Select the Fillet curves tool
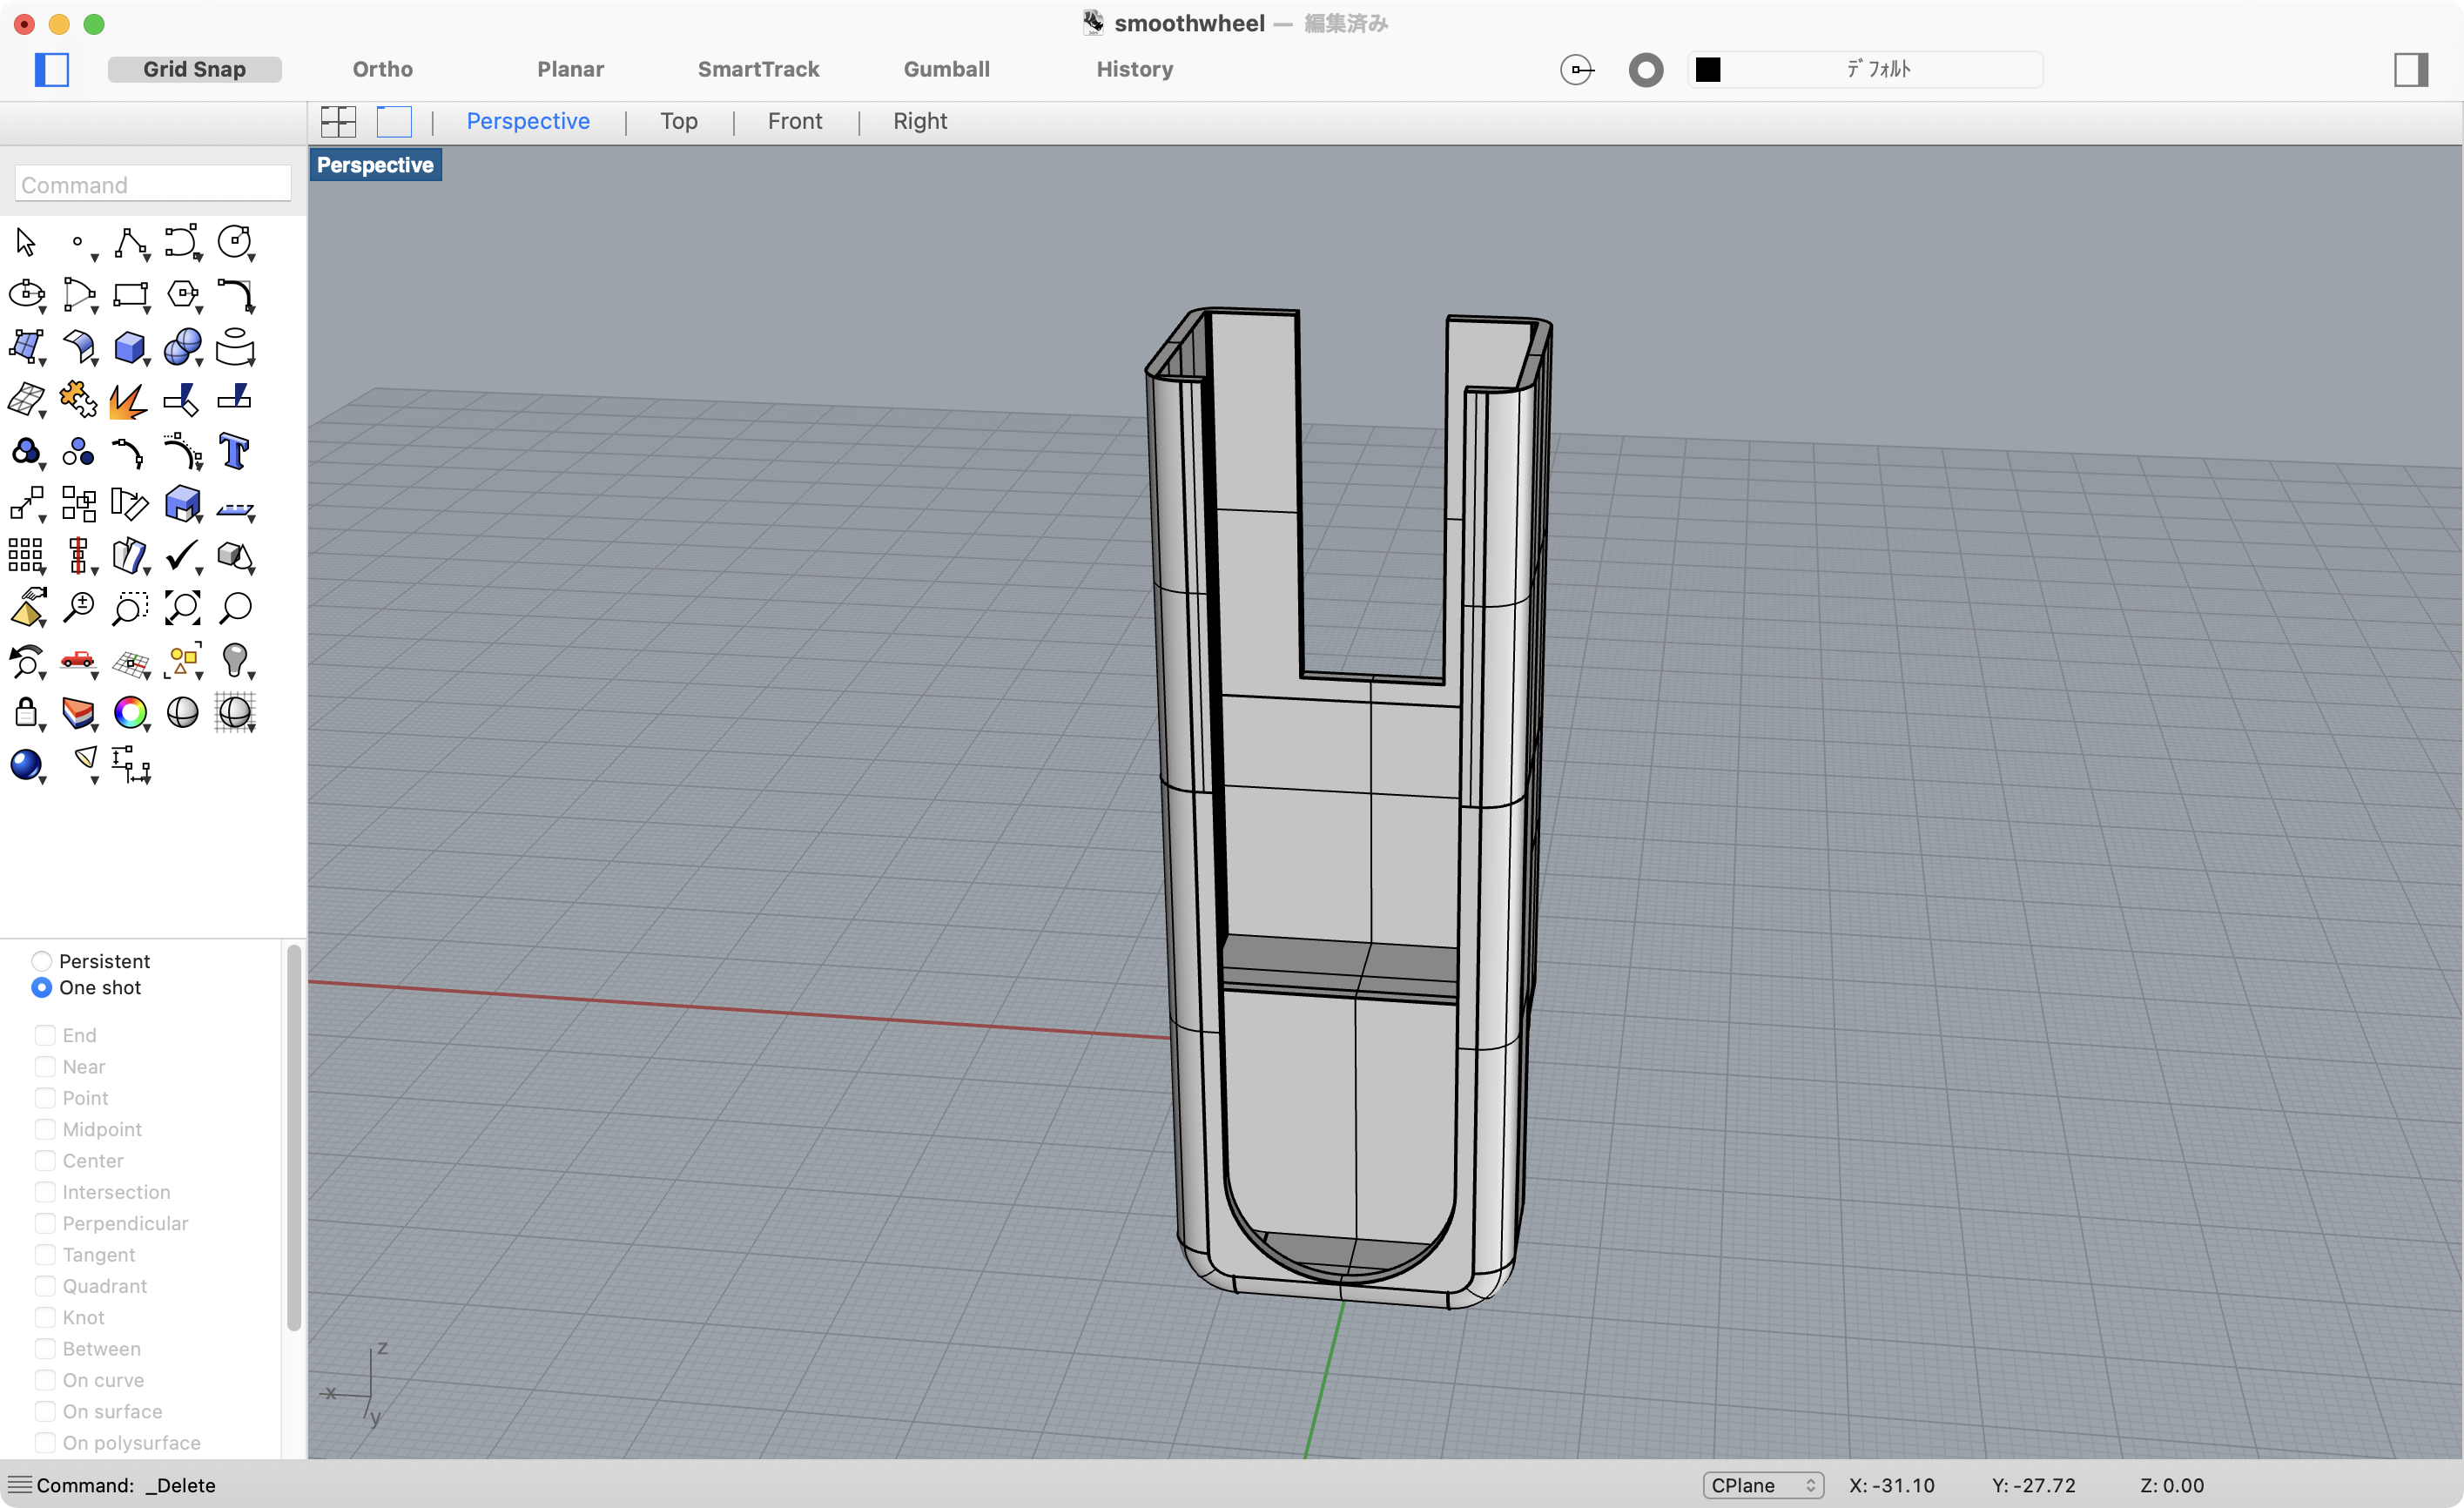 click(235, 294)
